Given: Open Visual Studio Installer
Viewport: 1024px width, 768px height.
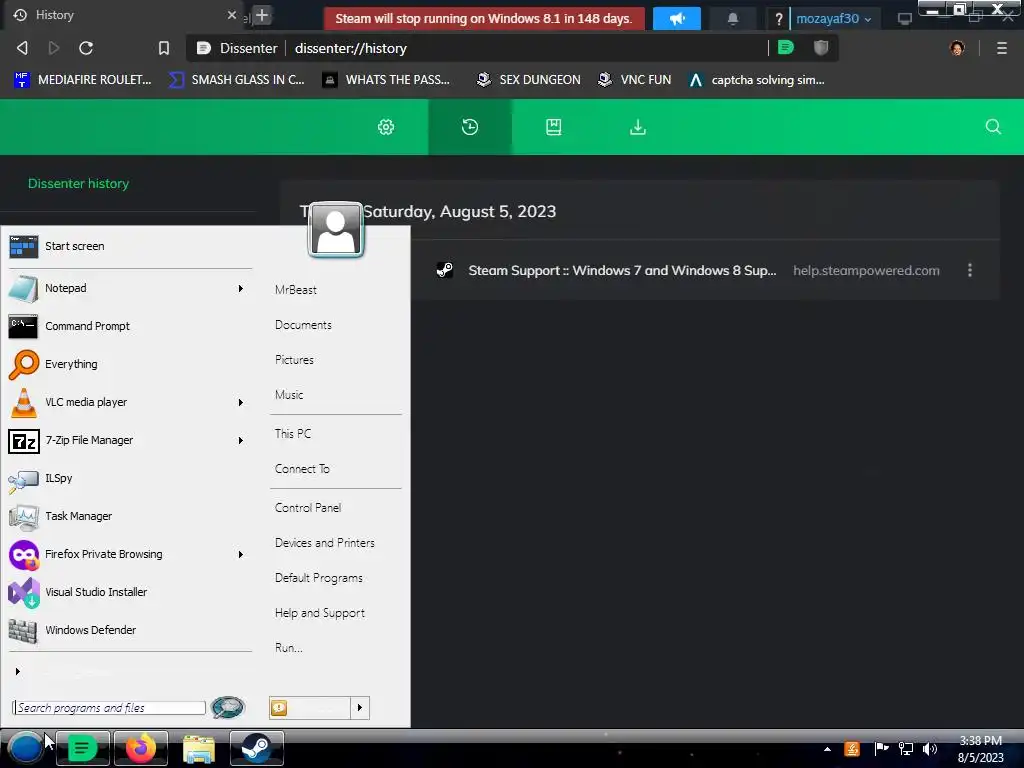Looking at the screenshot, I should pos(129,592).
